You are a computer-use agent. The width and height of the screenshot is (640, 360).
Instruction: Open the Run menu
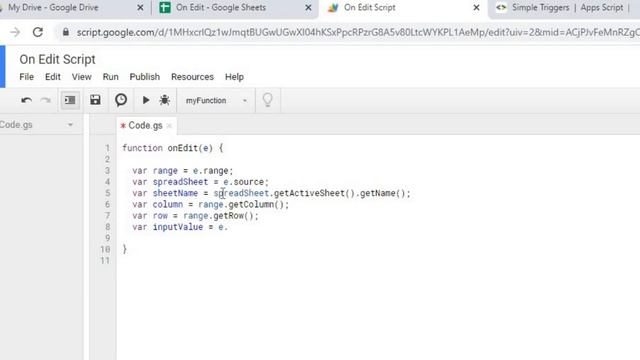[111, 77]
